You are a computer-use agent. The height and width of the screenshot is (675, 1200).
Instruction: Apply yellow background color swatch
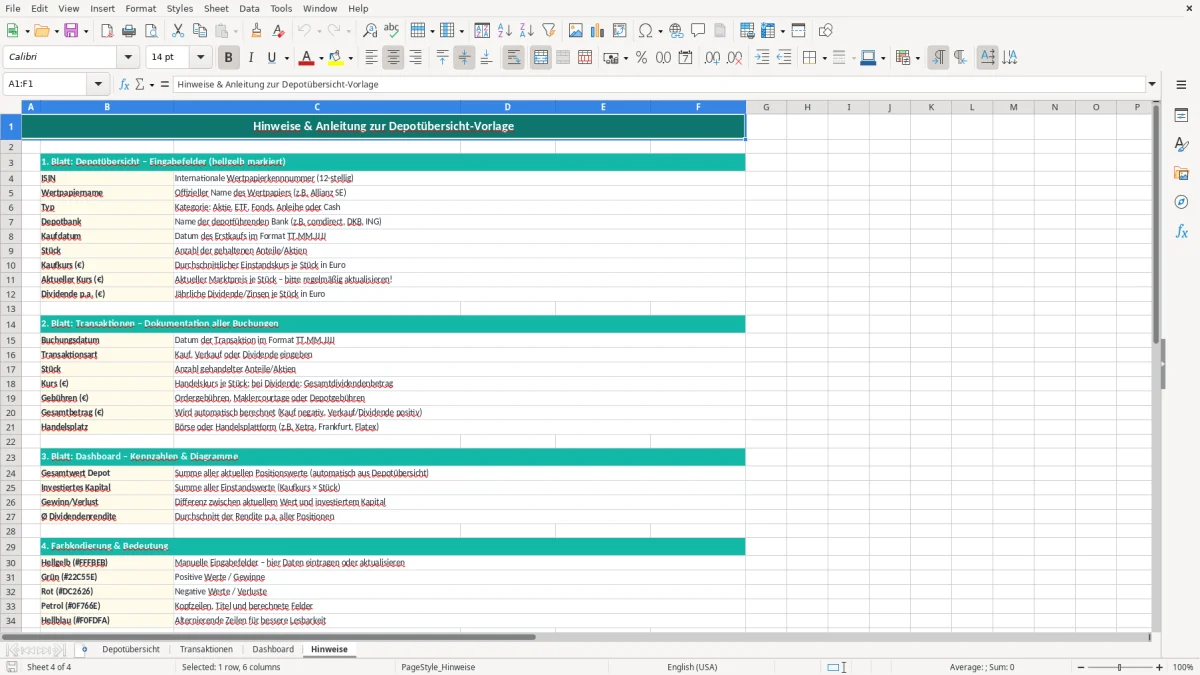[336, 58]
